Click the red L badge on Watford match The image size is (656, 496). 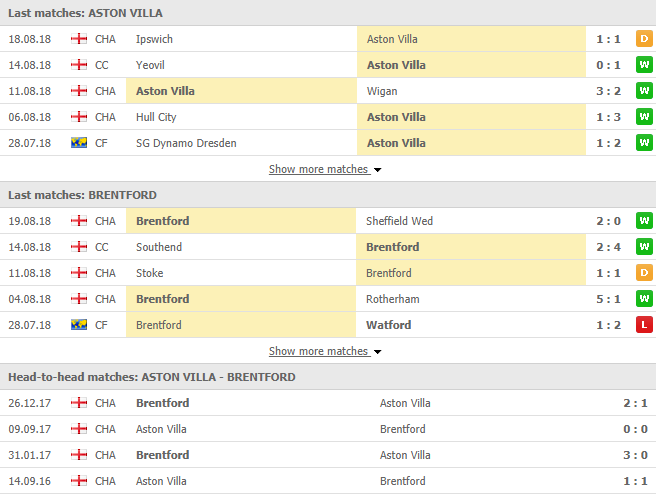pyautogui.click(x=644, y=325)
